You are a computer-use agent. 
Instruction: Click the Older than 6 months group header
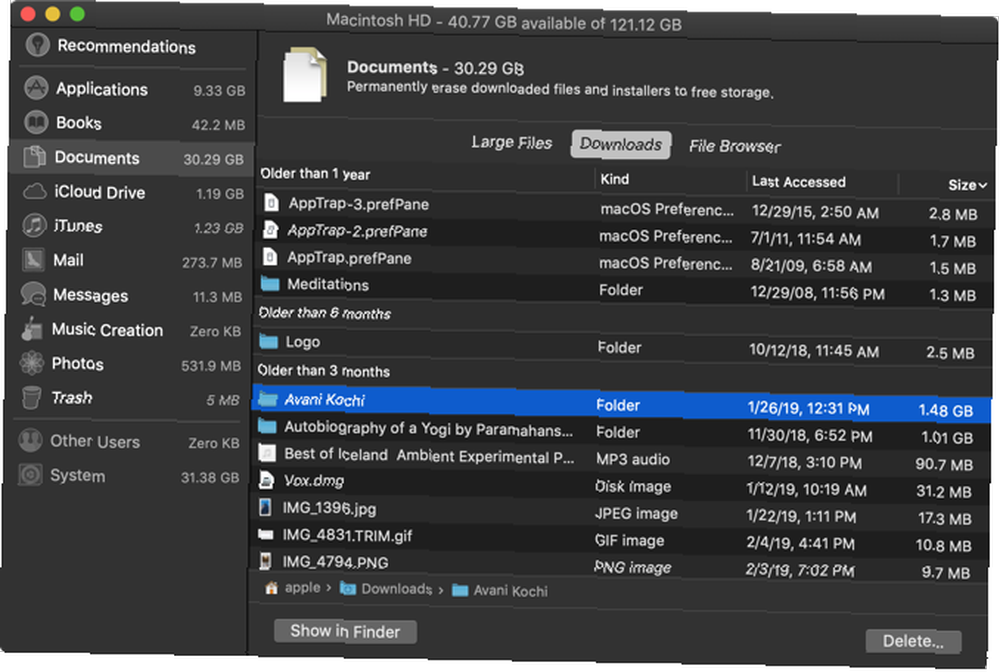click(324, 313)
